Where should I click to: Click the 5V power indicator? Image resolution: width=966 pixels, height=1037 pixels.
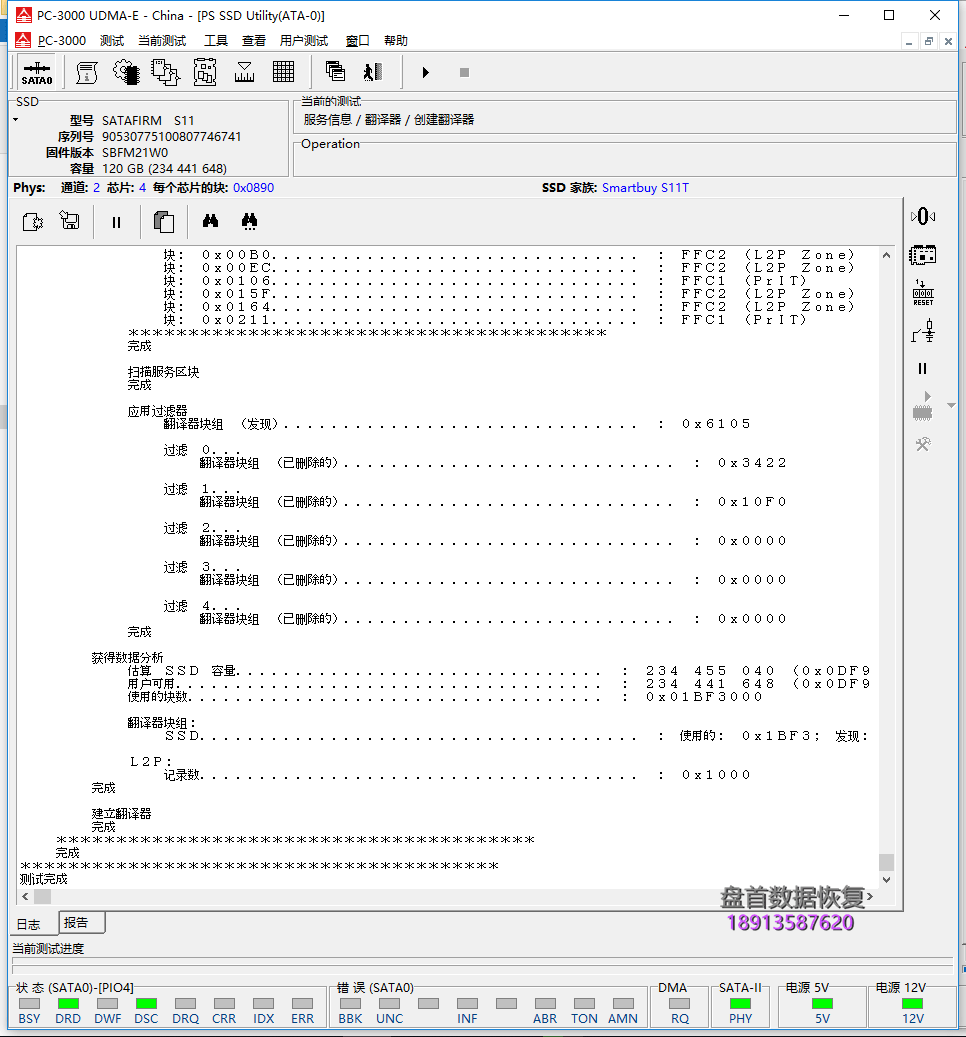click(x=823, y=1004)
